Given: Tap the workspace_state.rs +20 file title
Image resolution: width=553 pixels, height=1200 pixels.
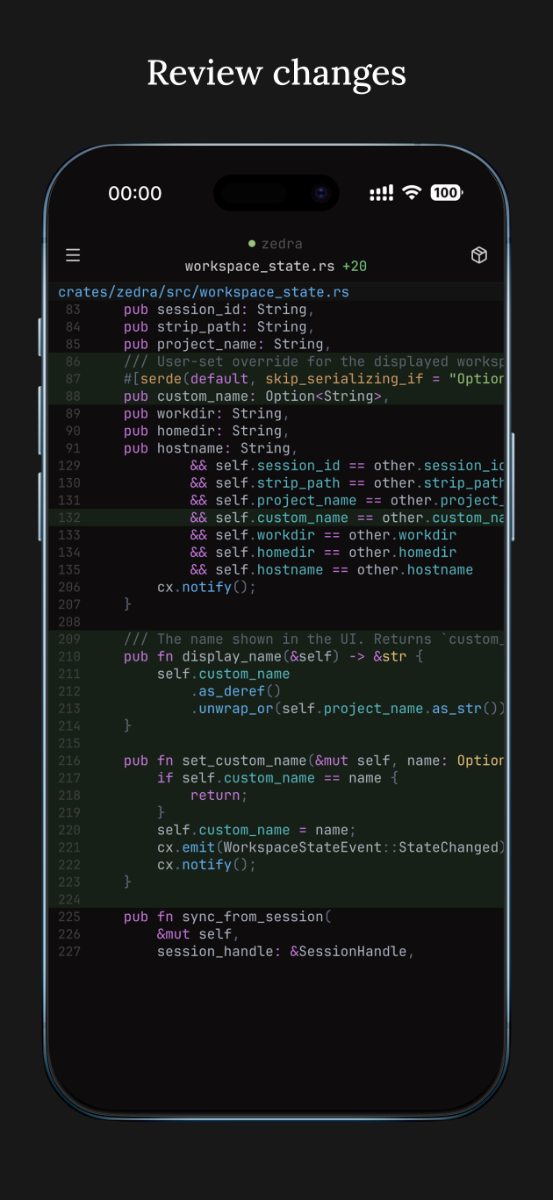Looking at the screenshot, I should tap(276, 266).
